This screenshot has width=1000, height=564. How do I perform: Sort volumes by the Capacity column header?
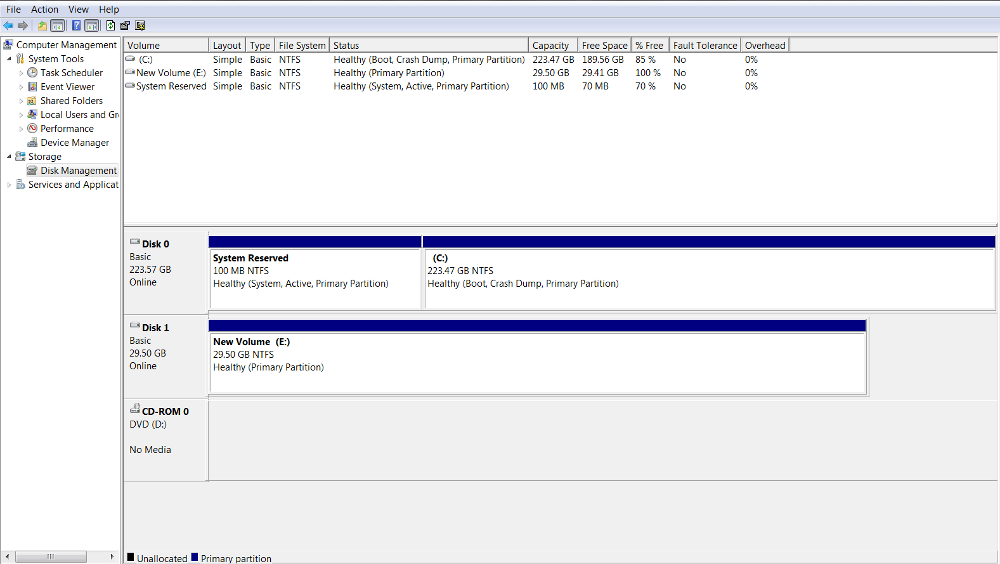tap(551, 45)
